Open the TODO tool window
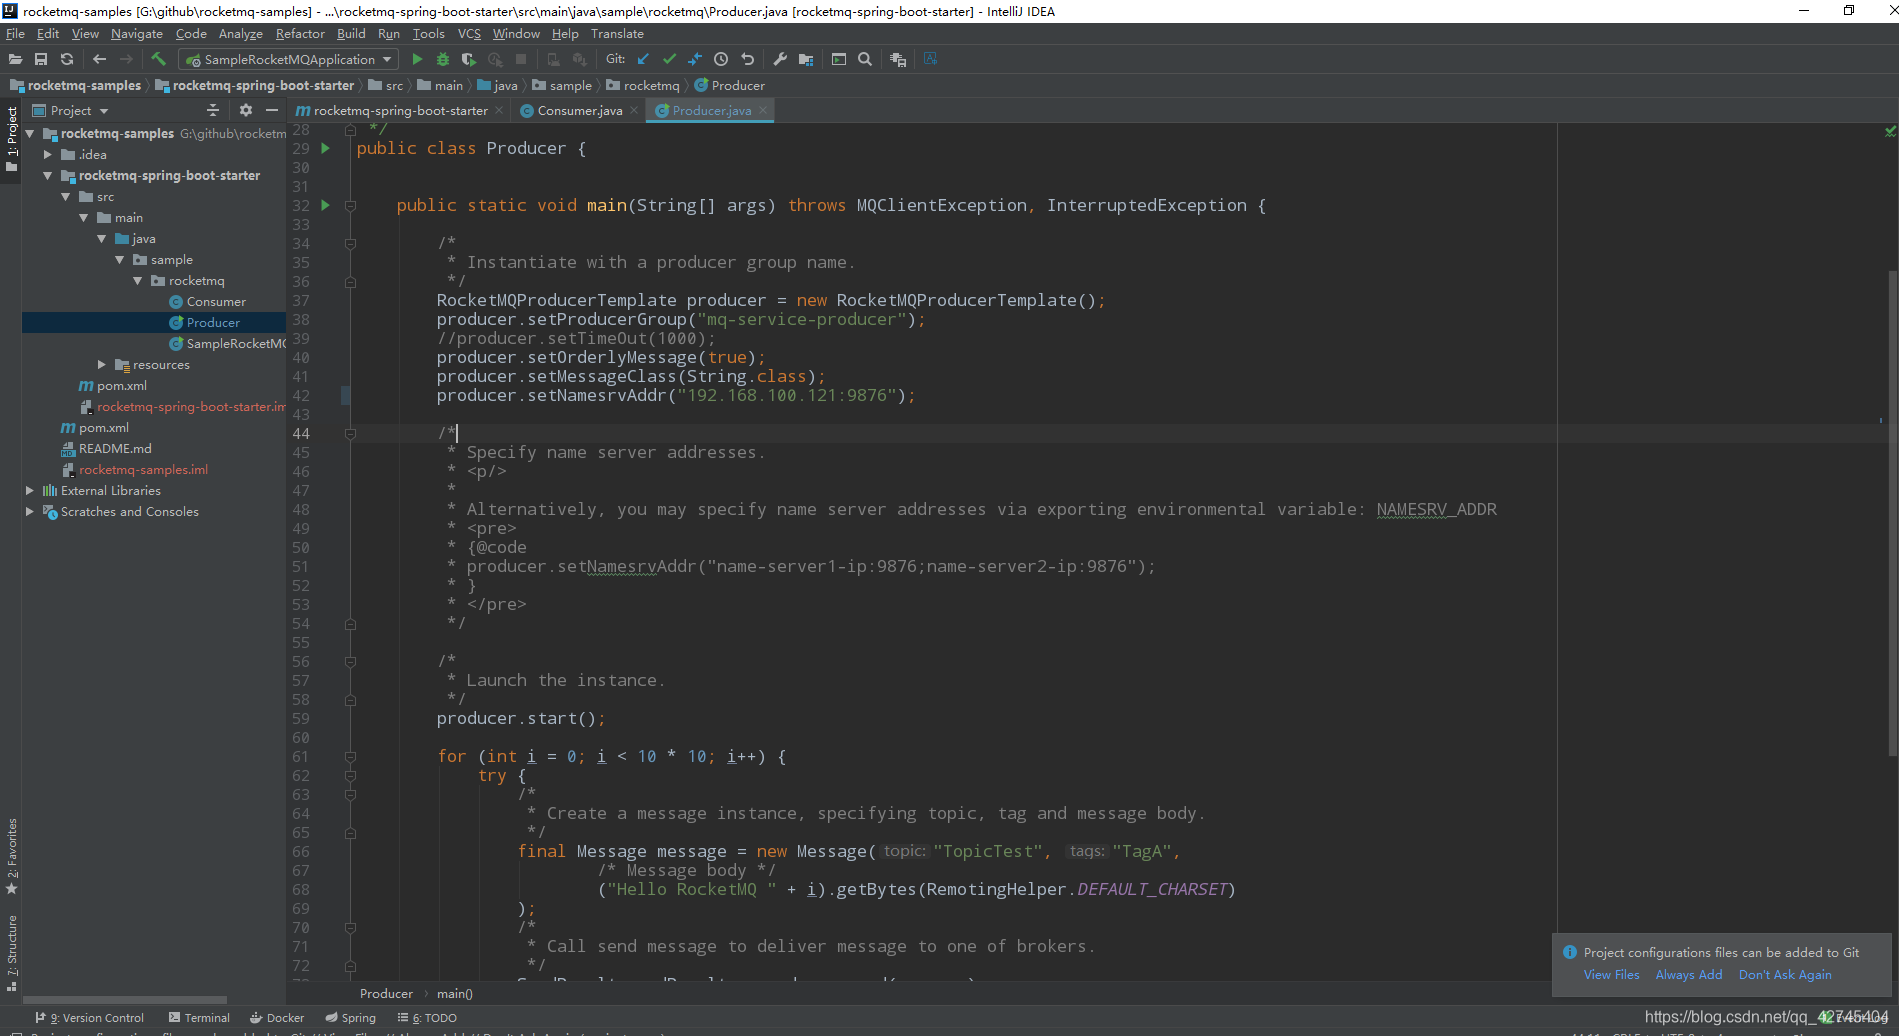The image size is (1899, 1036). tap(427, 1017)
